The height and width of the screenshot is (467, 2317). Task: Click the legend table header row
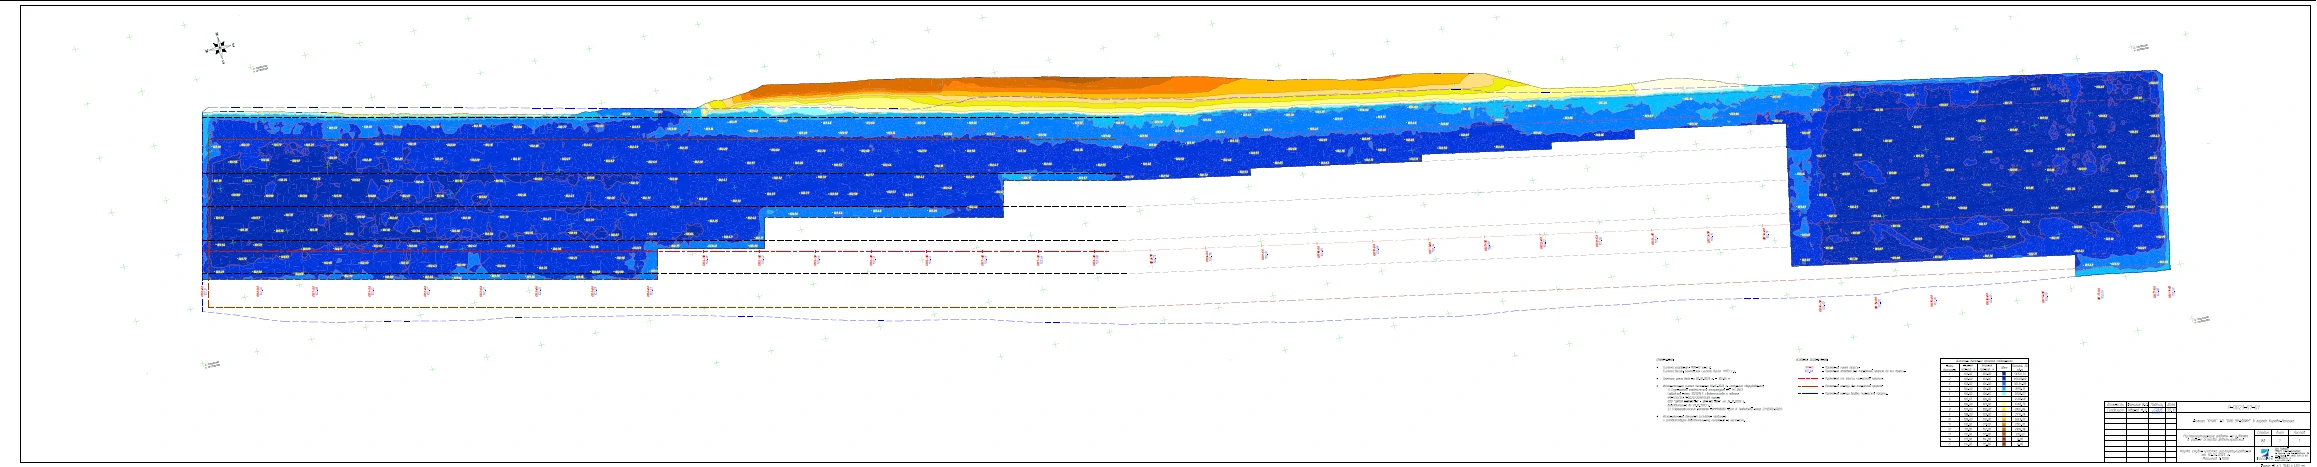(1984, 360)
